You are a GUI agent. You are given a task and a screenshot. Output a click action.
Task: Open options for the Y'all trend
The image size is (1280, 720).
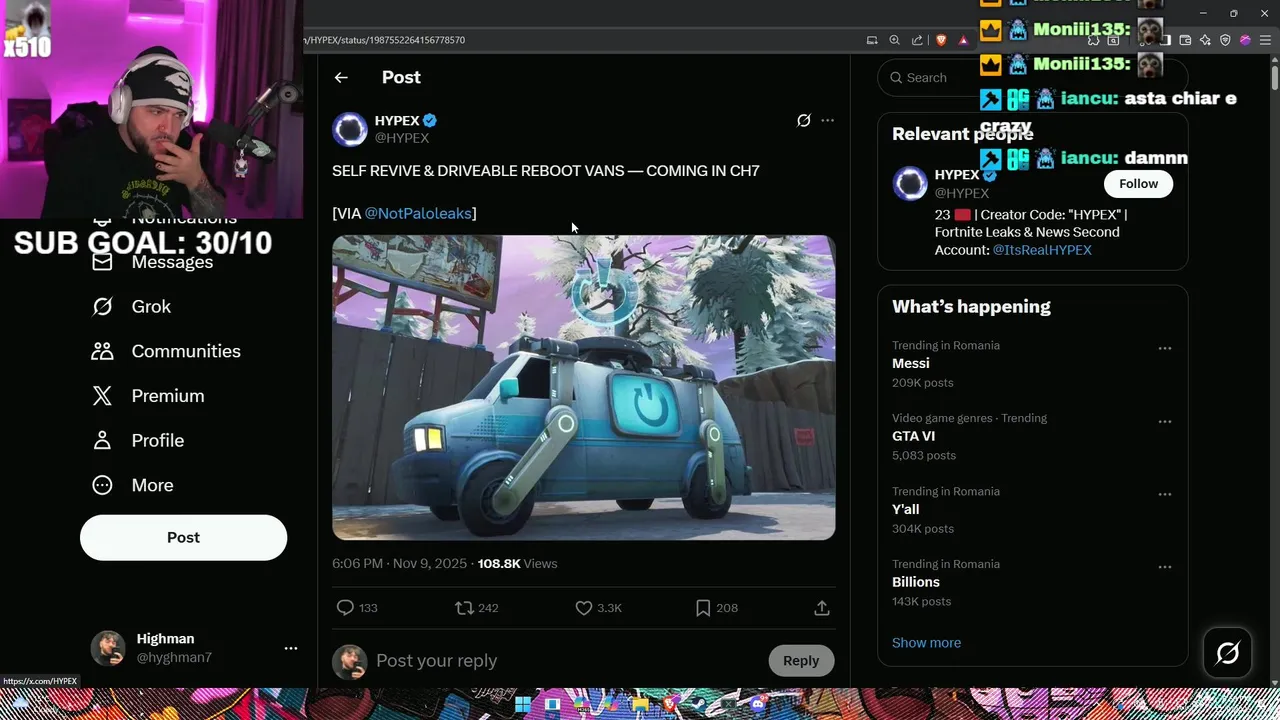pyautogui.click(x=1165, y=494)
